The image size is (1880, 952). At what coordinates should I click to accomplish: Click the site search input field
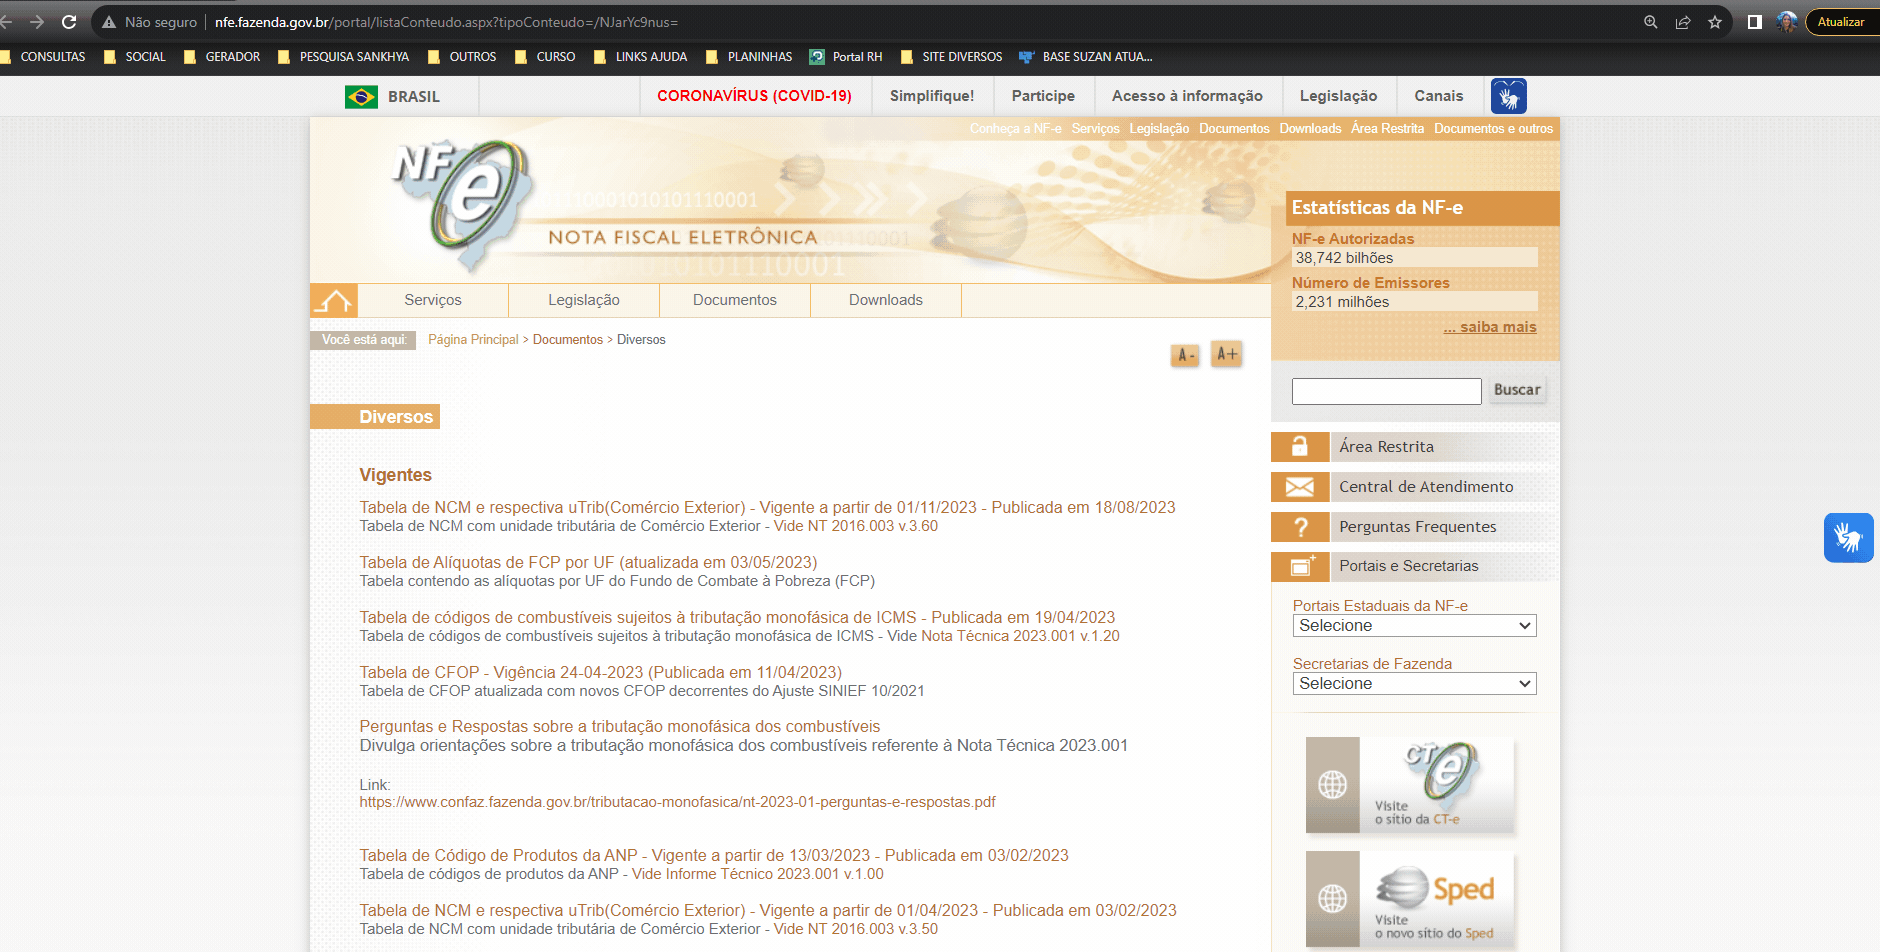(x=1386, y=391)
